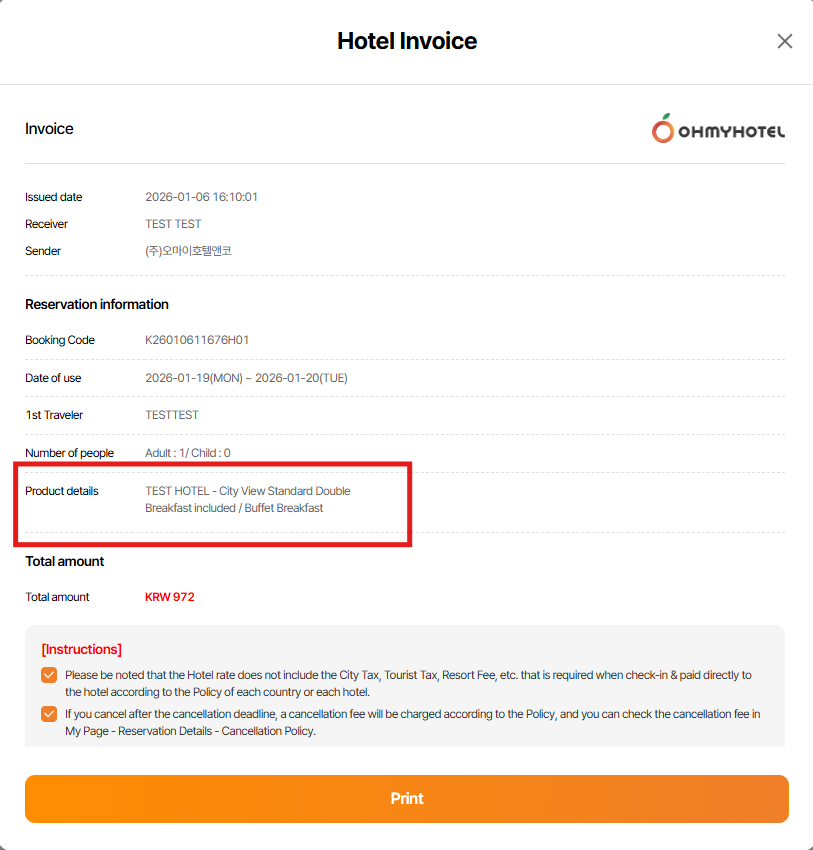The width and height of the screenshot is (813, 850).
Task: Click the Sender company name
Action: pos(188,251)
